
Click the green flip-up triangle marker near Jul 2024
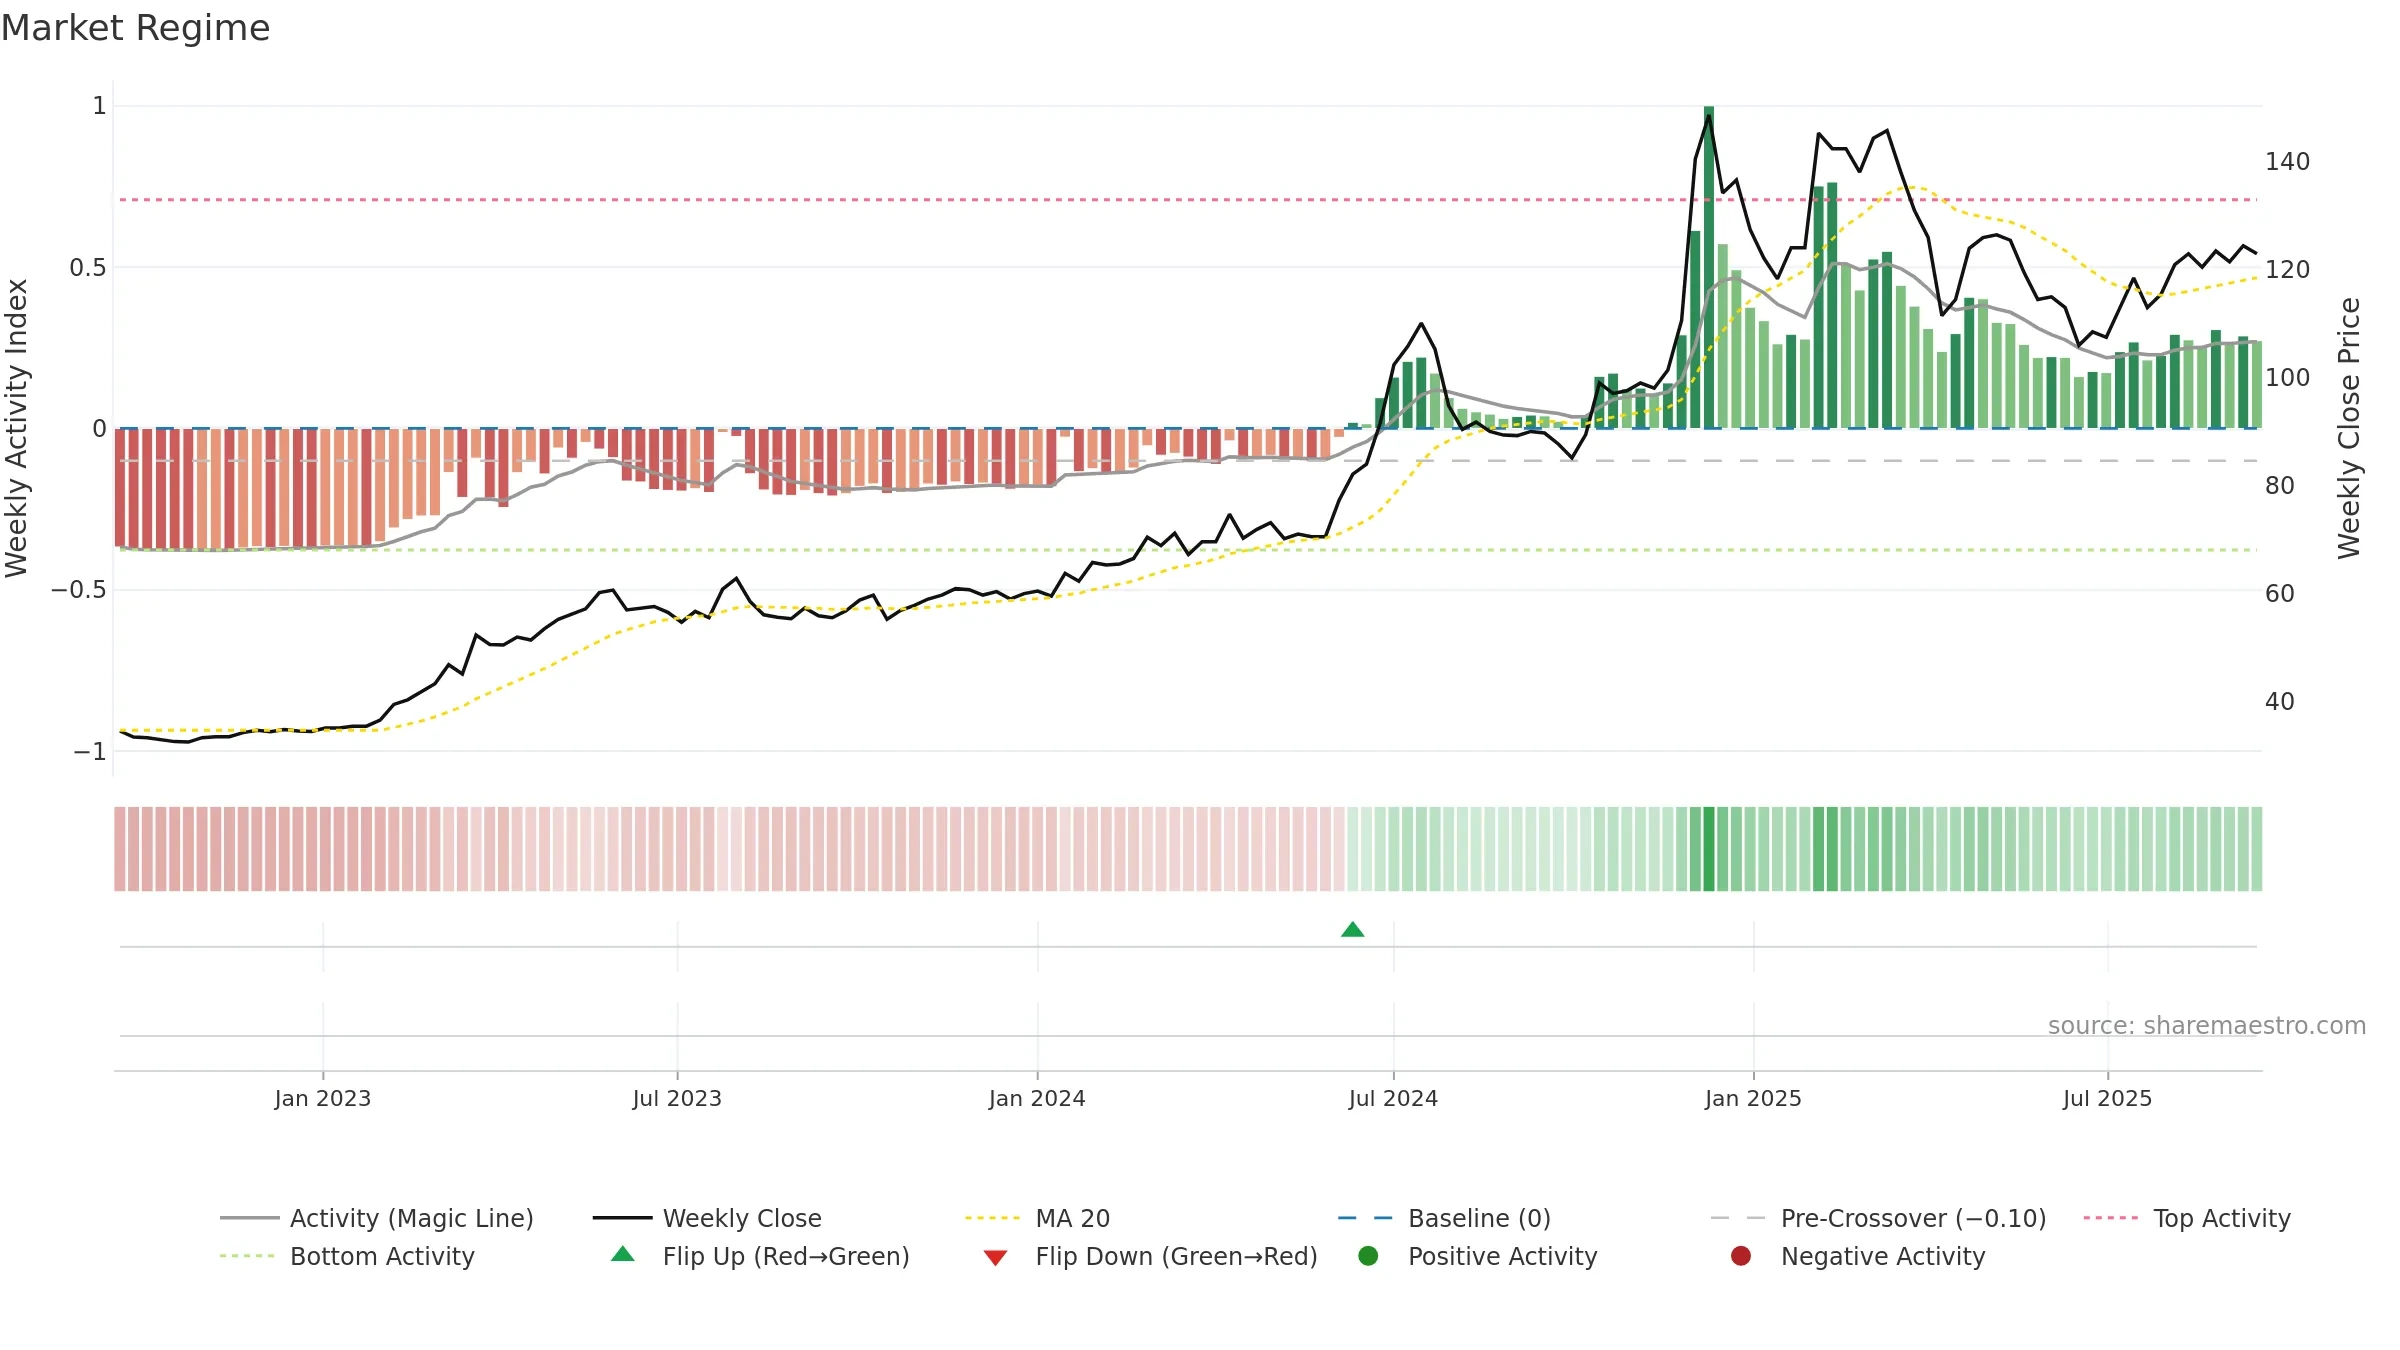point(1353,930)
